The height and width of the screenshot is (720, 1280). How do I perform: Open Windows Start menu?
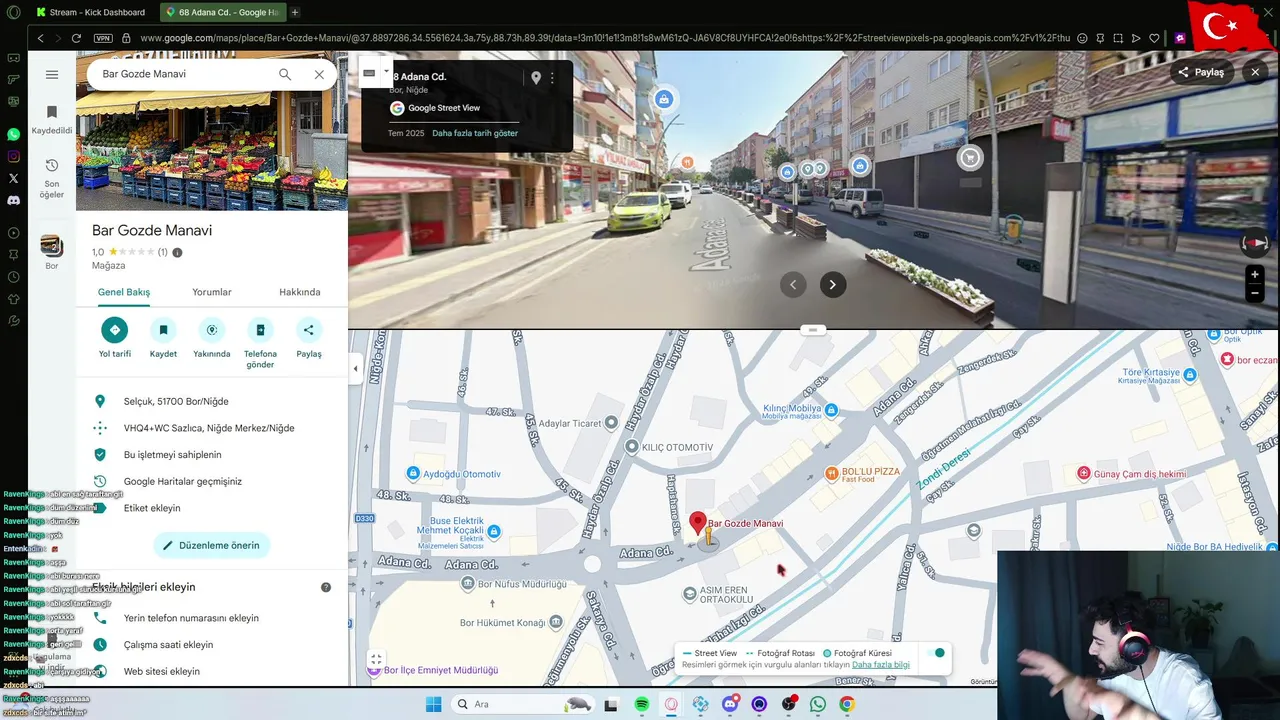(x=433, y=704)
